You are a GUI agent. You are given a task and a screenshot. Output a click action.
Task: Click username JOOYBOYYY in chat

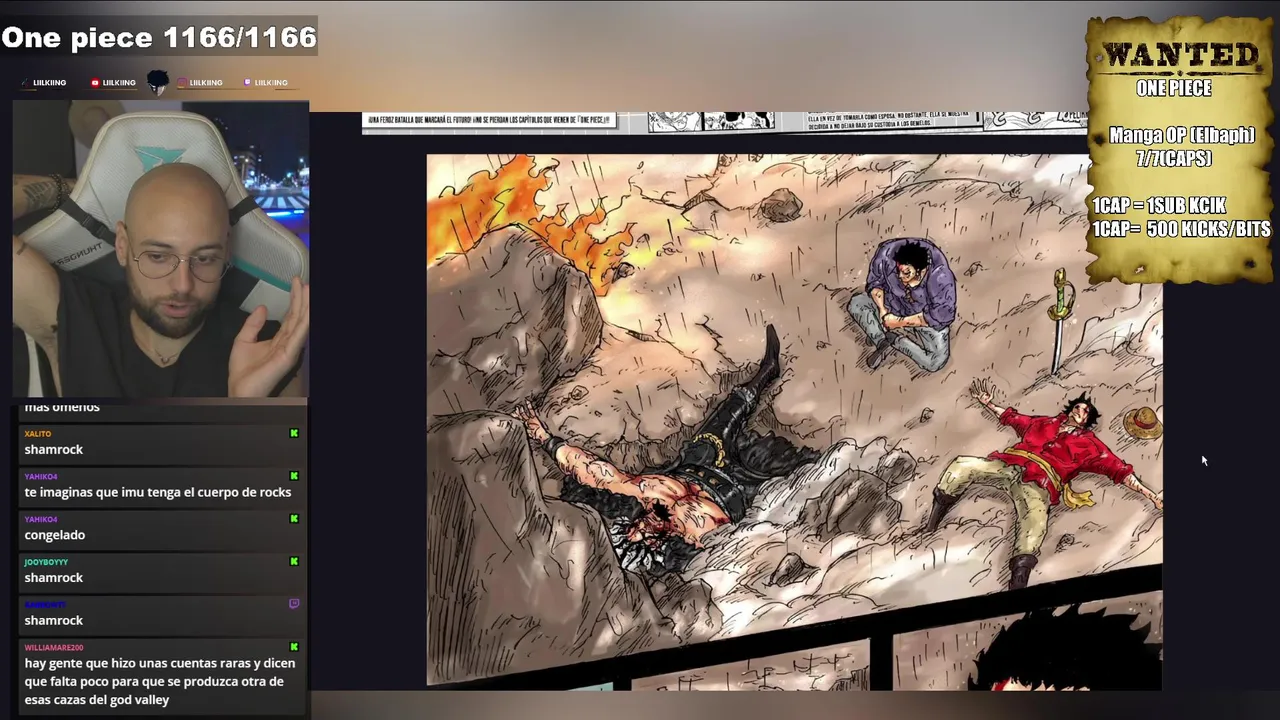(x=46, y=562)
